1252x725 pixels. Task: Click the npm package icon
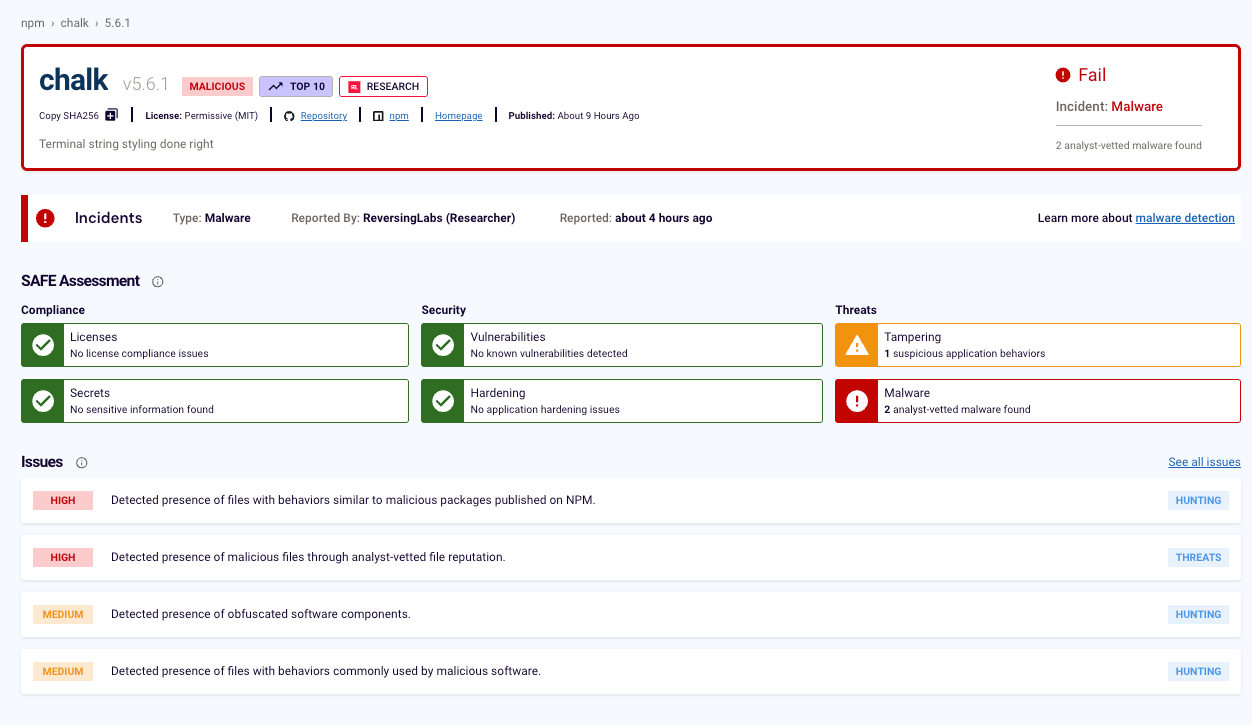coord(377,115)
